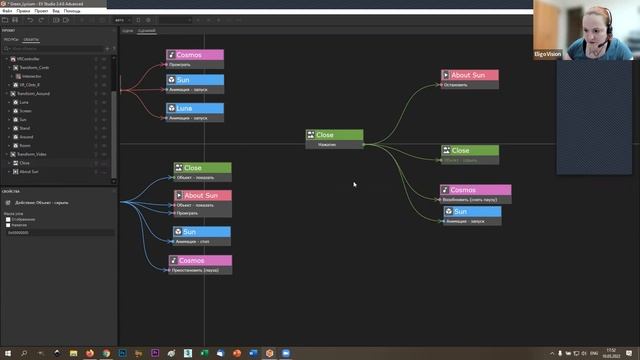Click the Transform_Around node icon in tree

click(13, 93)
